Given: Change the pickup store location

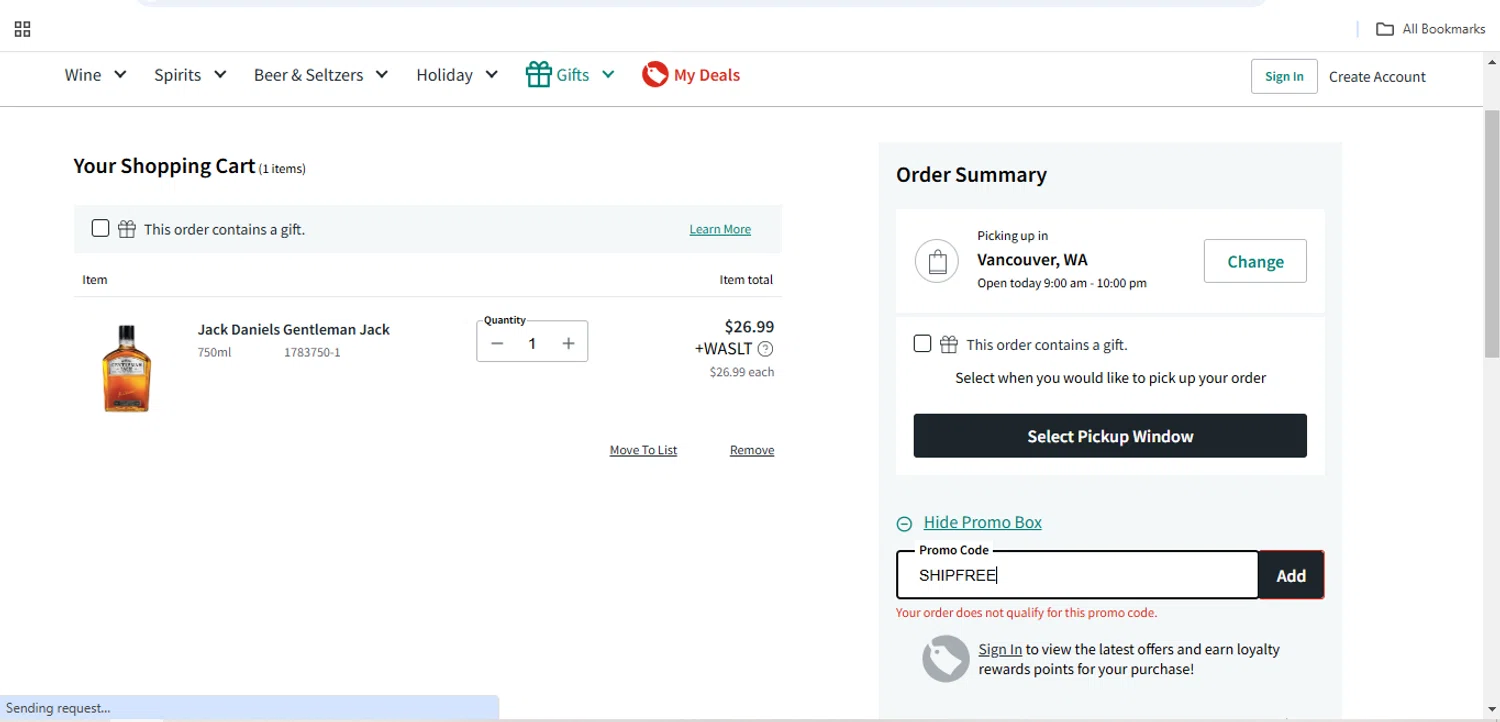Looking at the screenshot, I should 1255,261.
